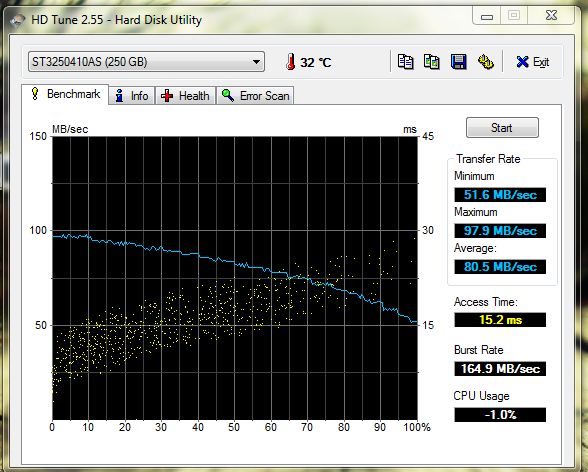
Task: Click the Minimum transfer rate value field
Action: [500, 195]
